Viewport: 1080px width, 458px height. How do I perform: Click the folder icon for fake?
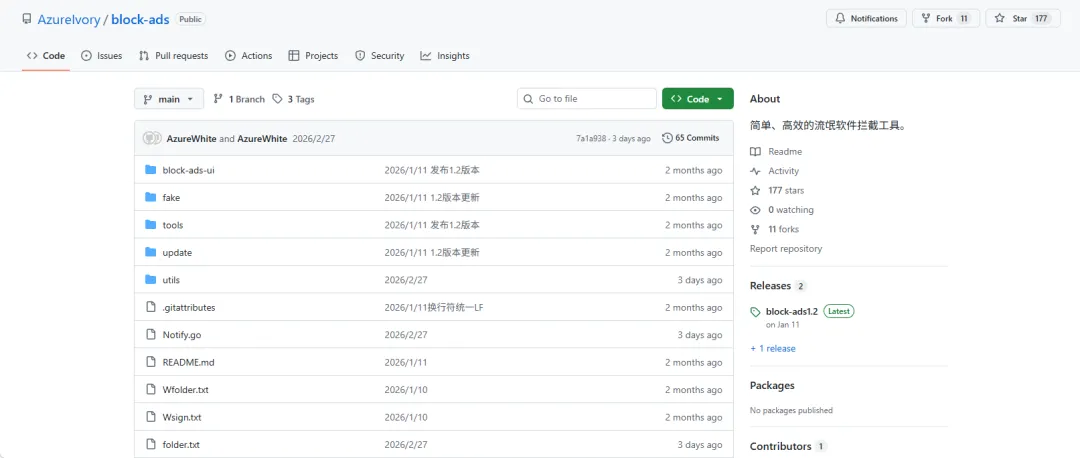point(151,198)
